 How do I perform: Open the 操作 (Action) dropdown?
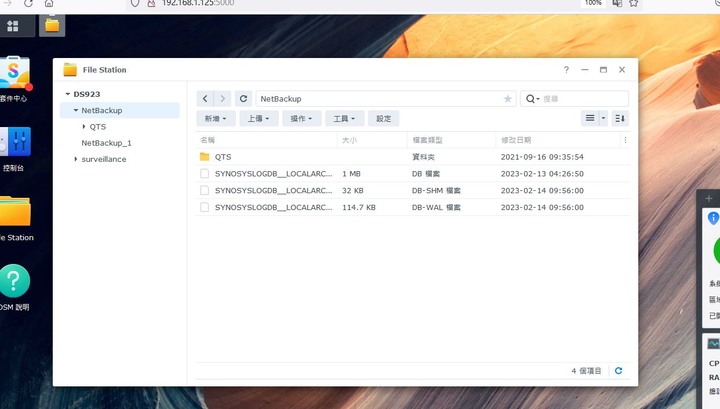[x=301, y=118]
